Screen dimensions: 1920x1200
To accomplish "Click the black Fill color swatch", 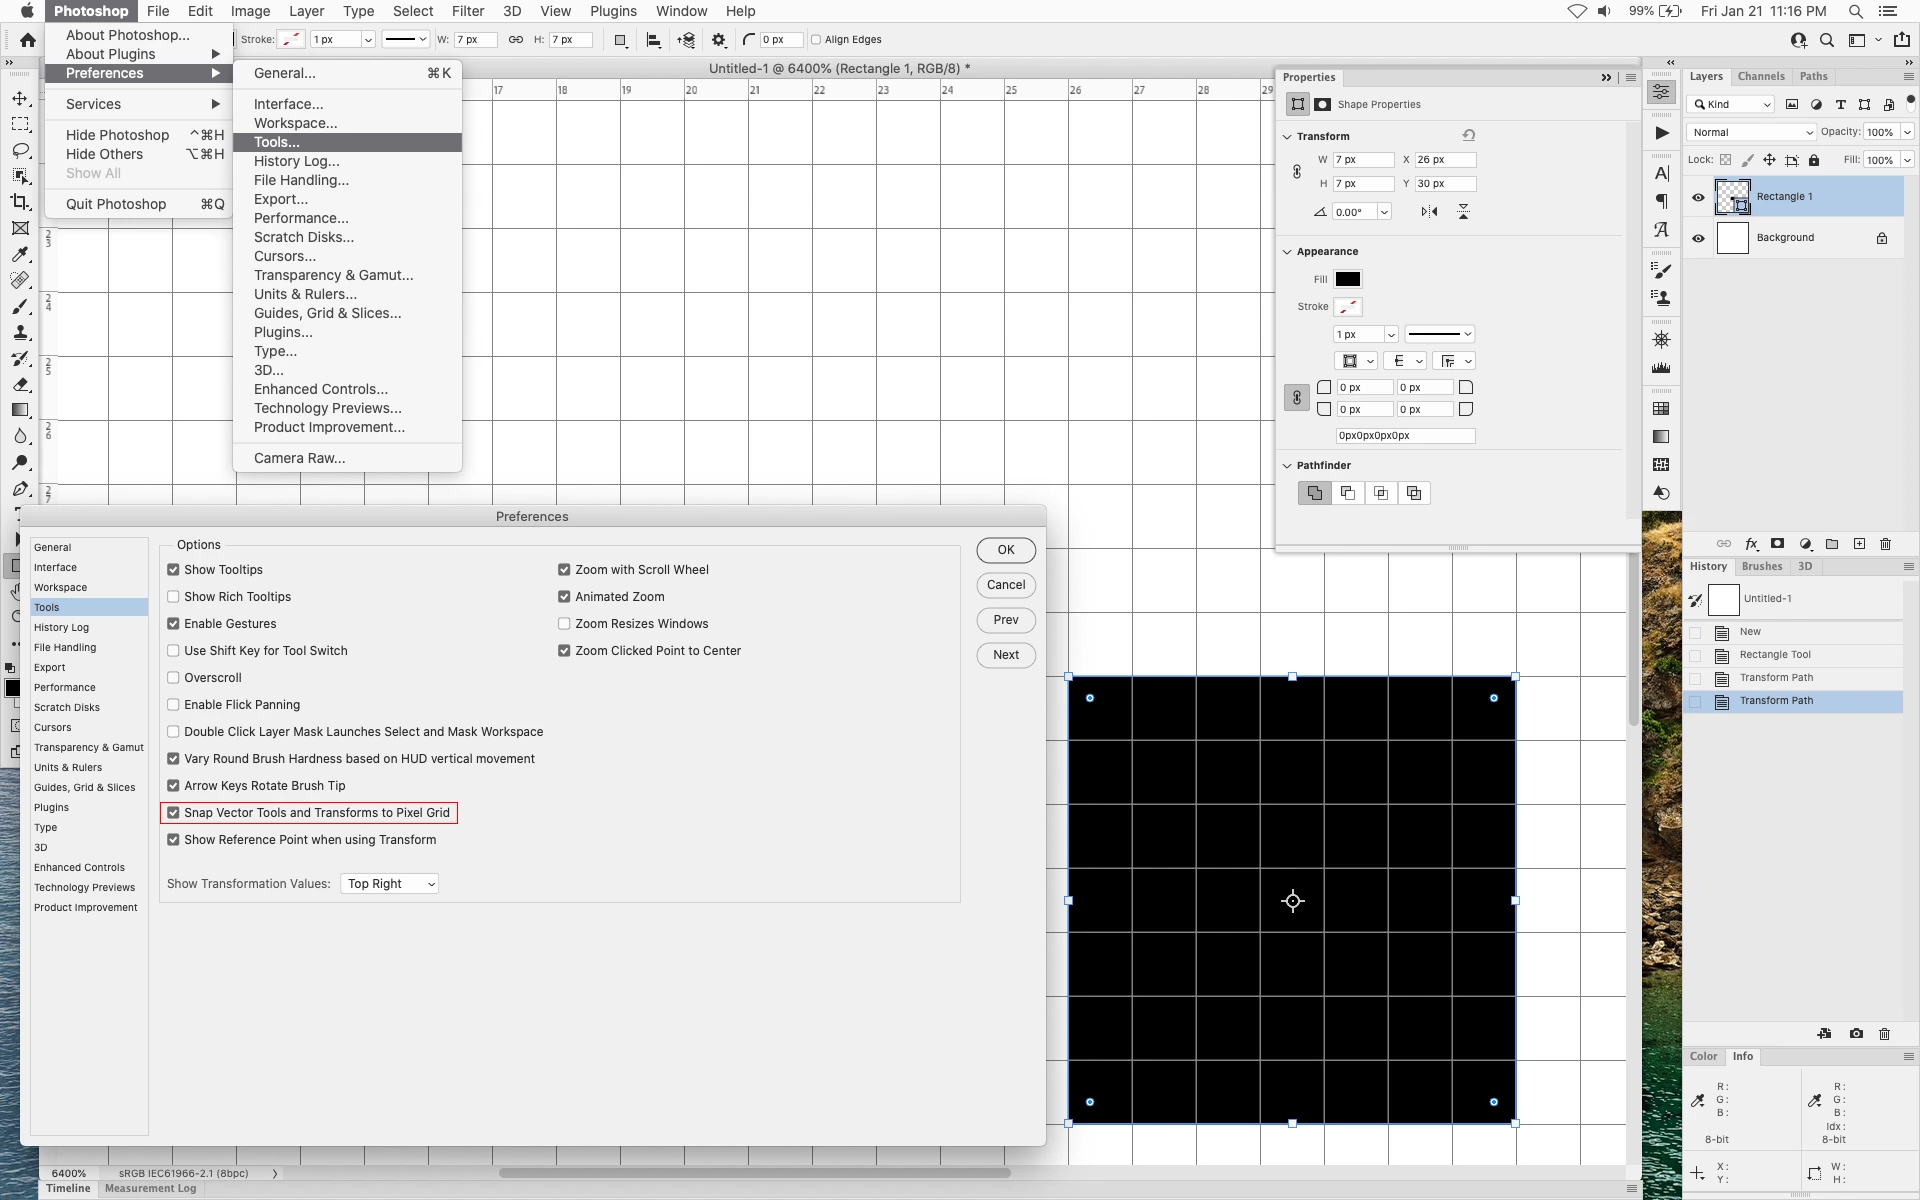I will 1347,280.
